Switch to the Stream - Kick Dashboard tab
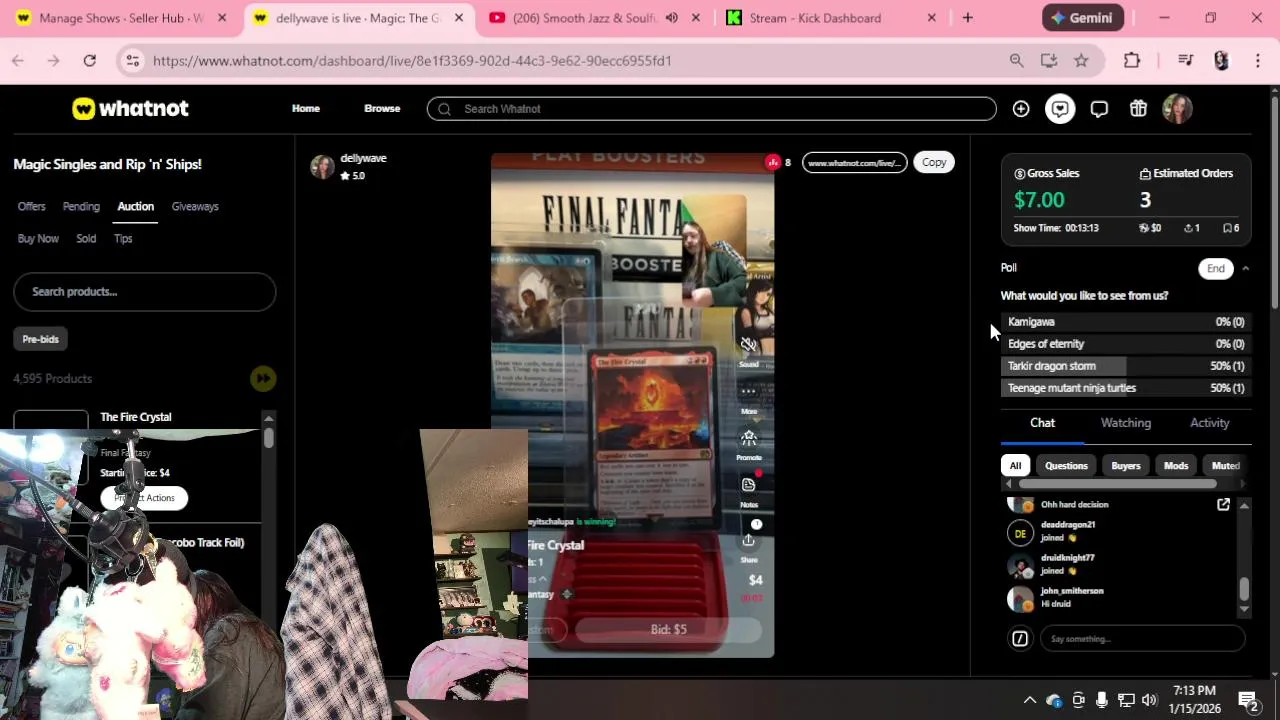This screenshot has height=720, width=1280. [x=832, y=18]
